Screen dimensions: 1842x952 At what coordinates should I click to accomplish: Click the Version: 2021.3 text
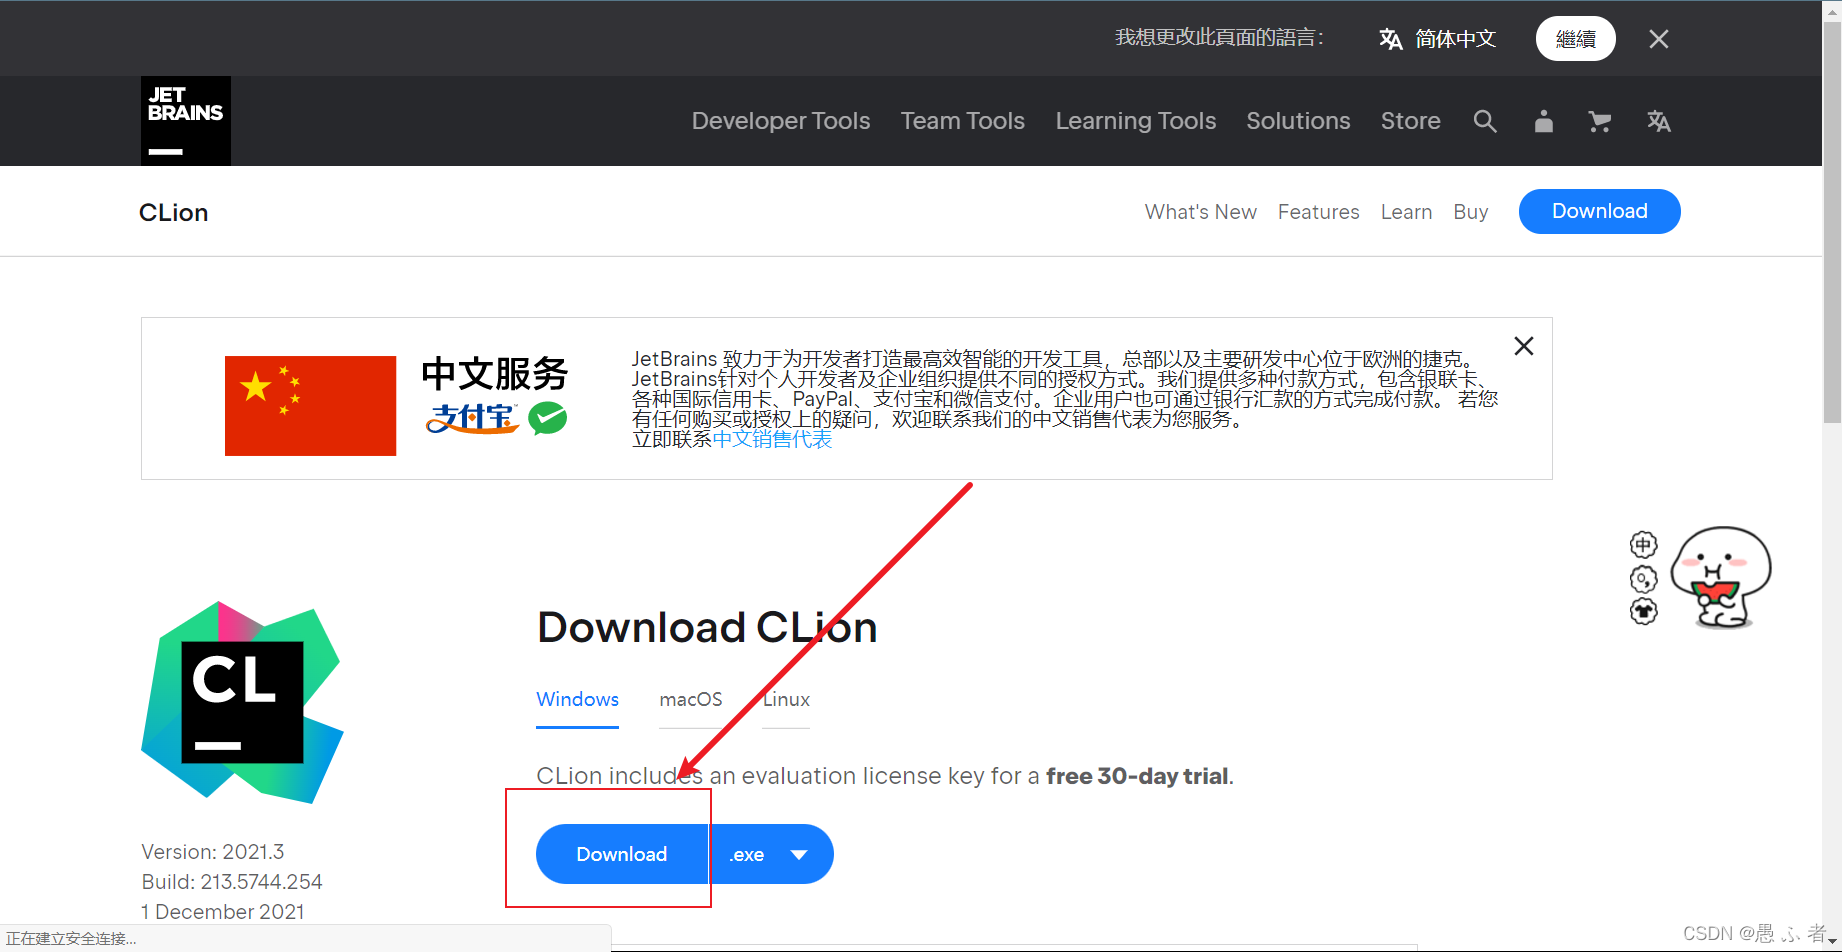[x=213, y=852]
